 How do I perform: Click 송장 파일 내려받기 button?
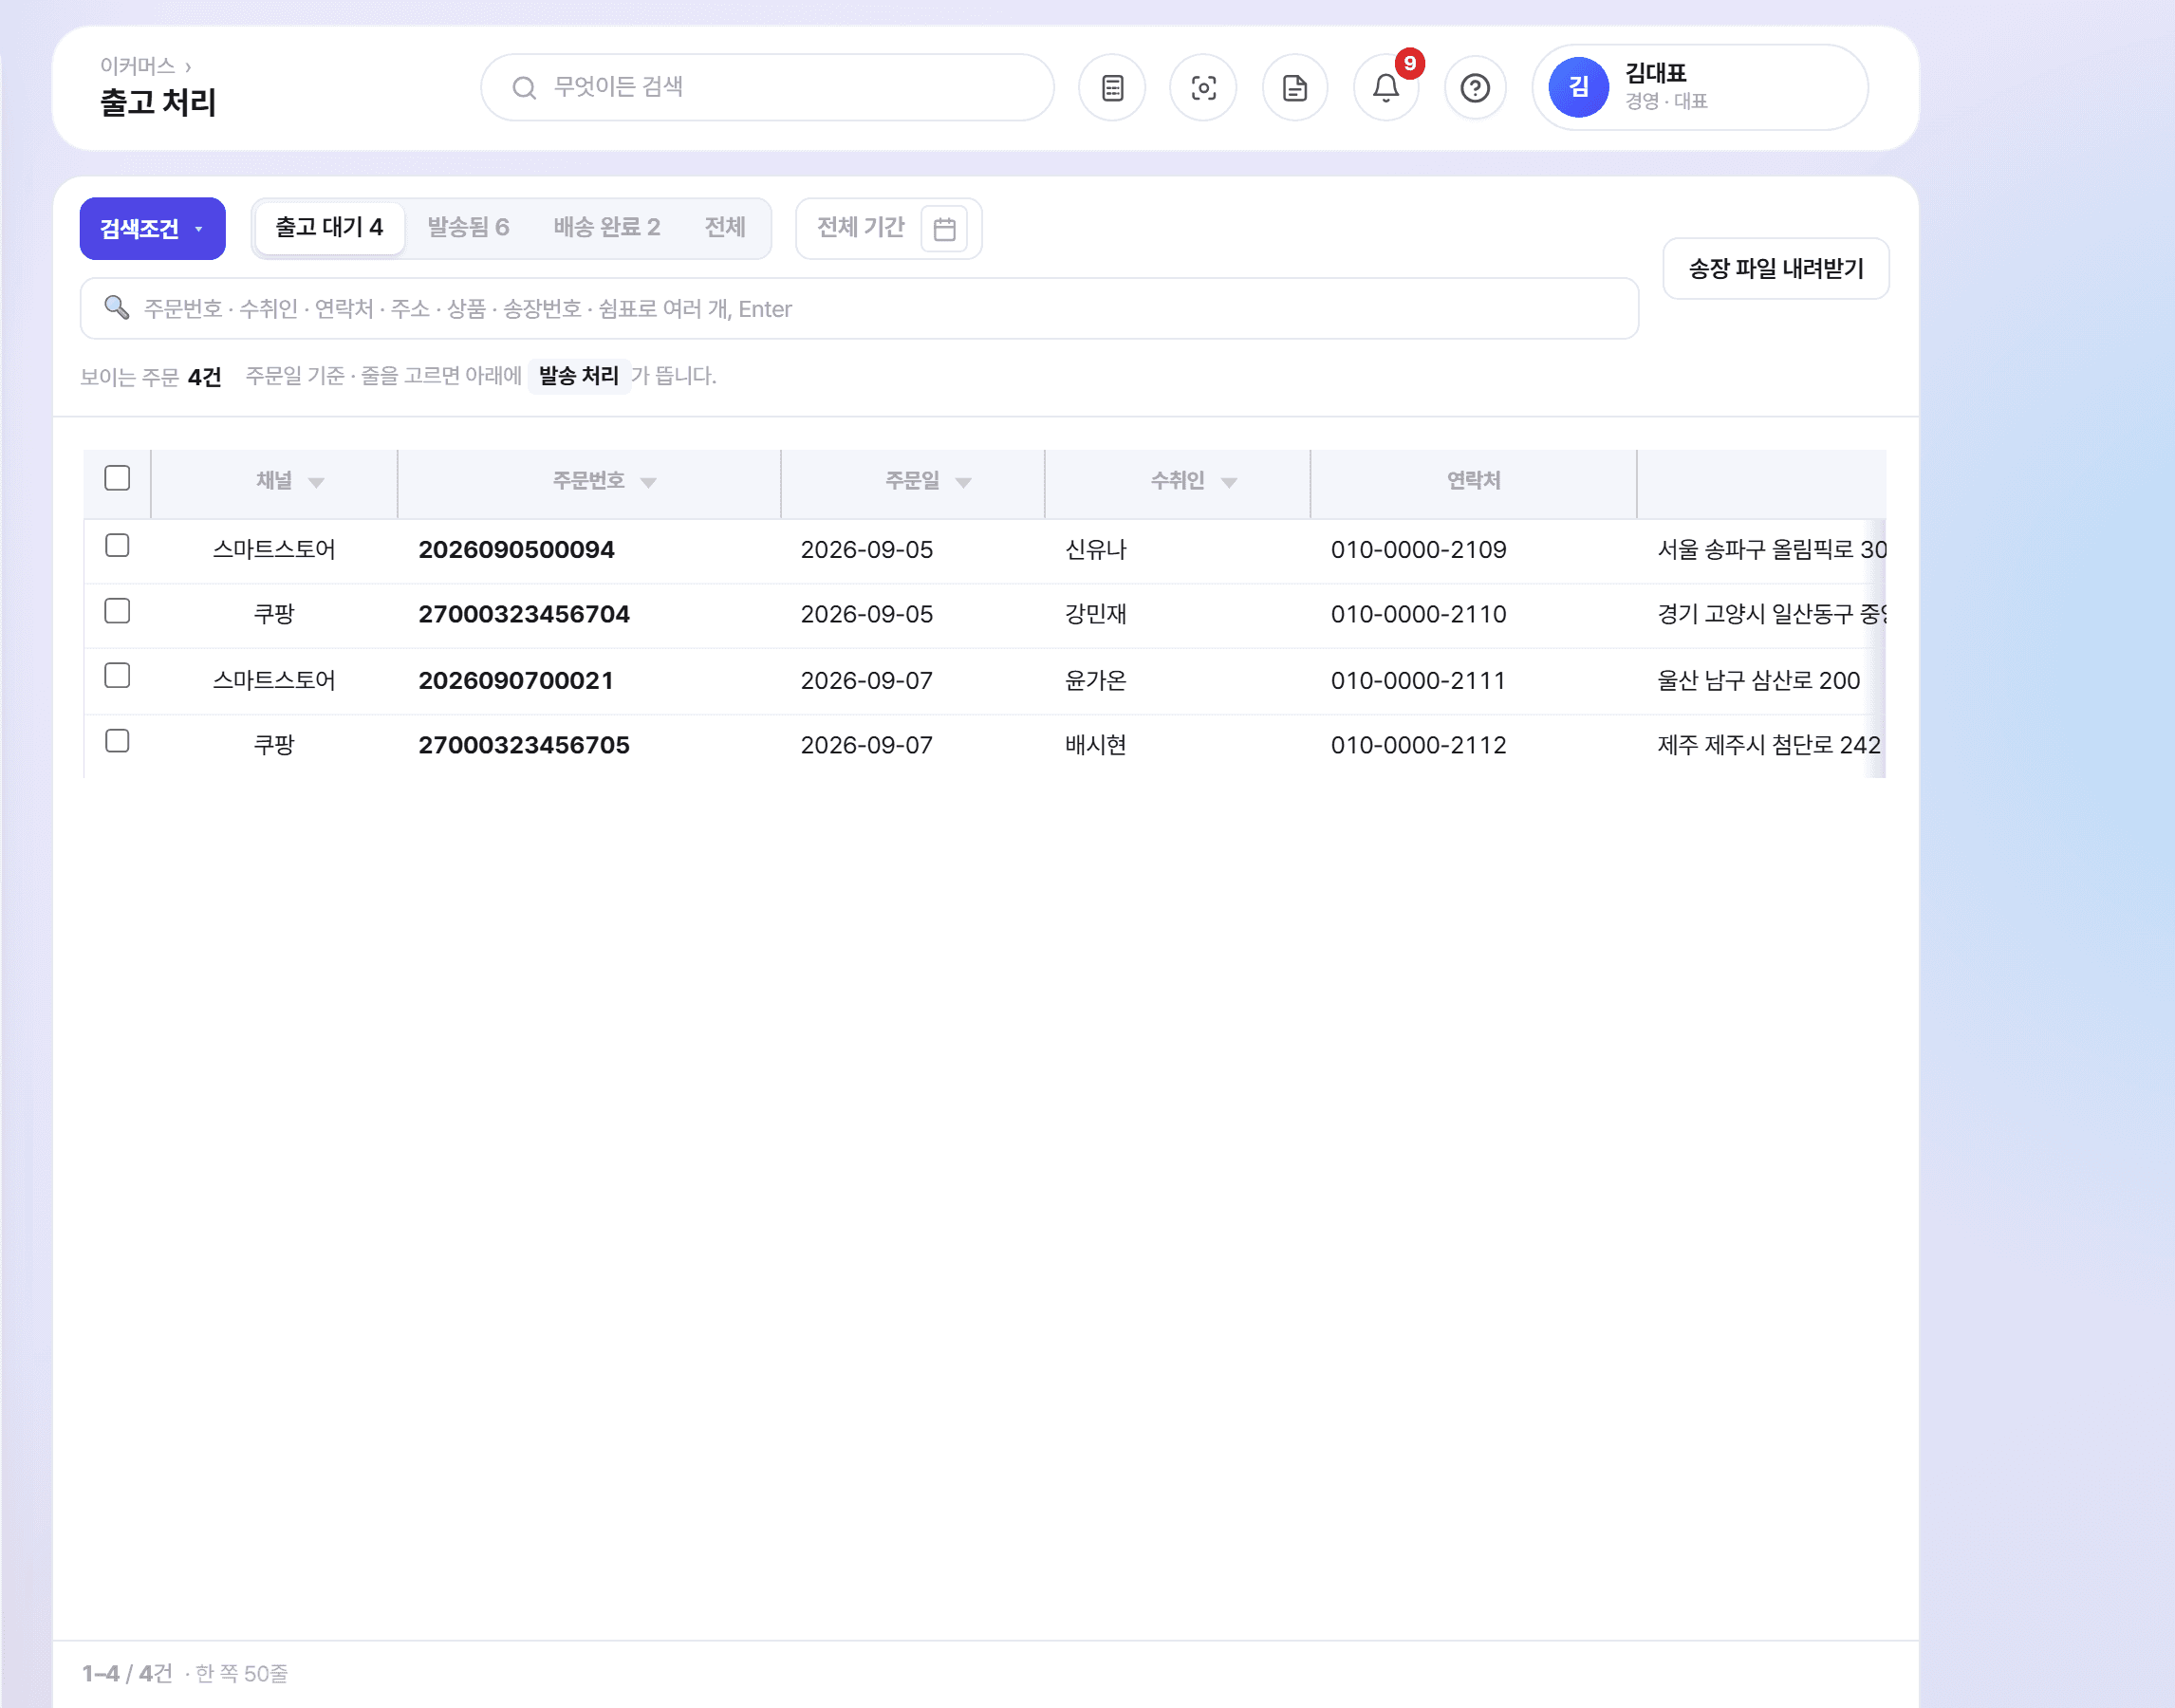click(1776, 268)
